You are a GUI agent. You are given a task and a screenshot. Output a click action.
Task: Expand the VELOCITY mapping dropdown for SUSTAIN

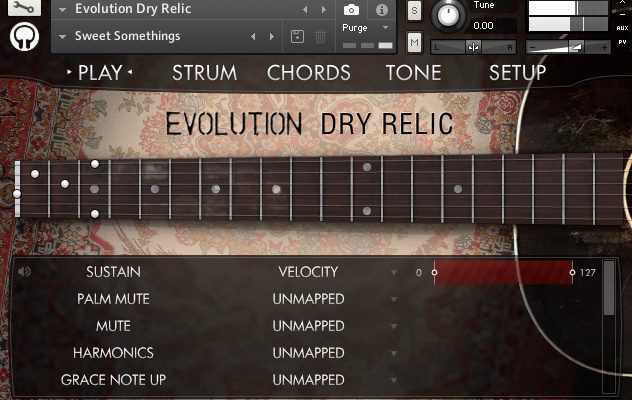pos(394,273)
